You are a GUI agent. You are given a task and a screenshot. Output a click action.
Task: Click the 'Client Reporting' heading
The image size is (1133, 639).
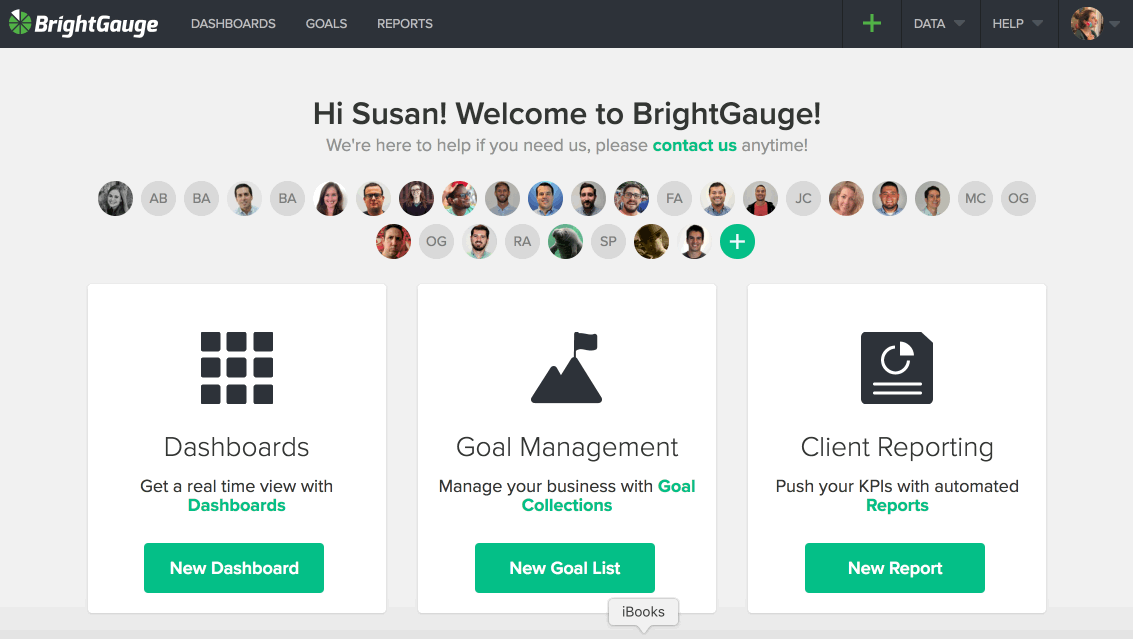tap(897, 447)
